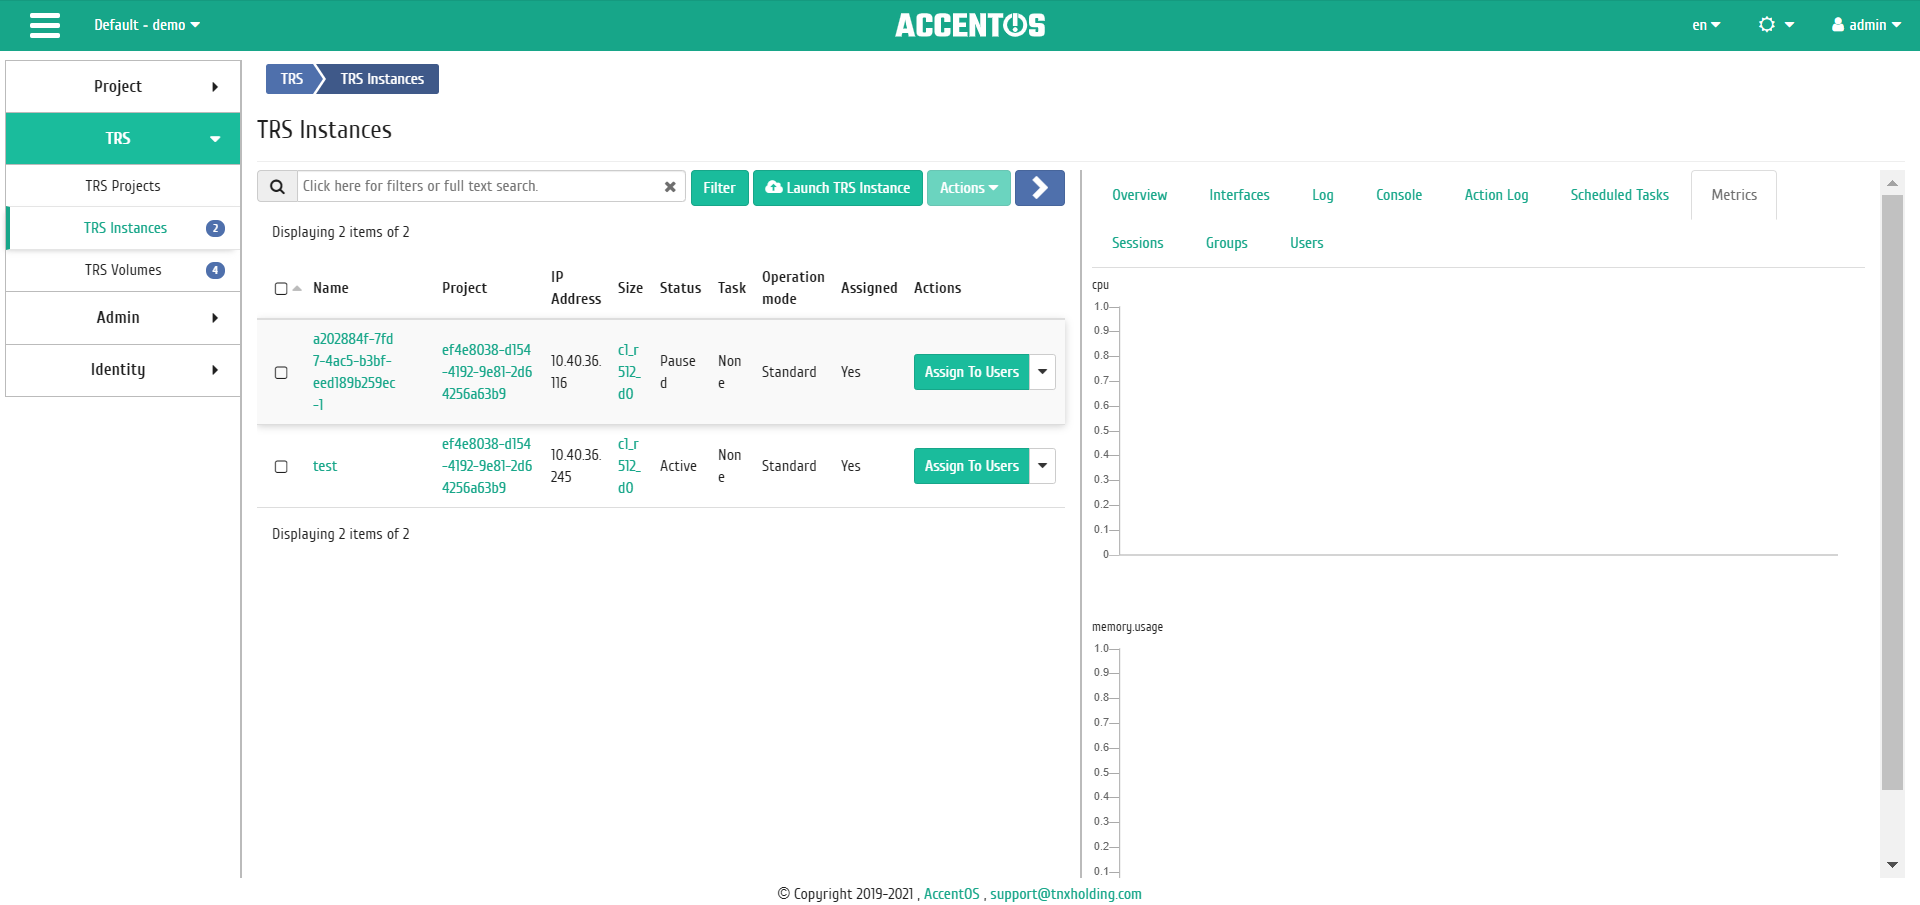Sort table by Name column arrow
Image resolution: width=1920 pixels, height=905 pixels.
[297, 288]
